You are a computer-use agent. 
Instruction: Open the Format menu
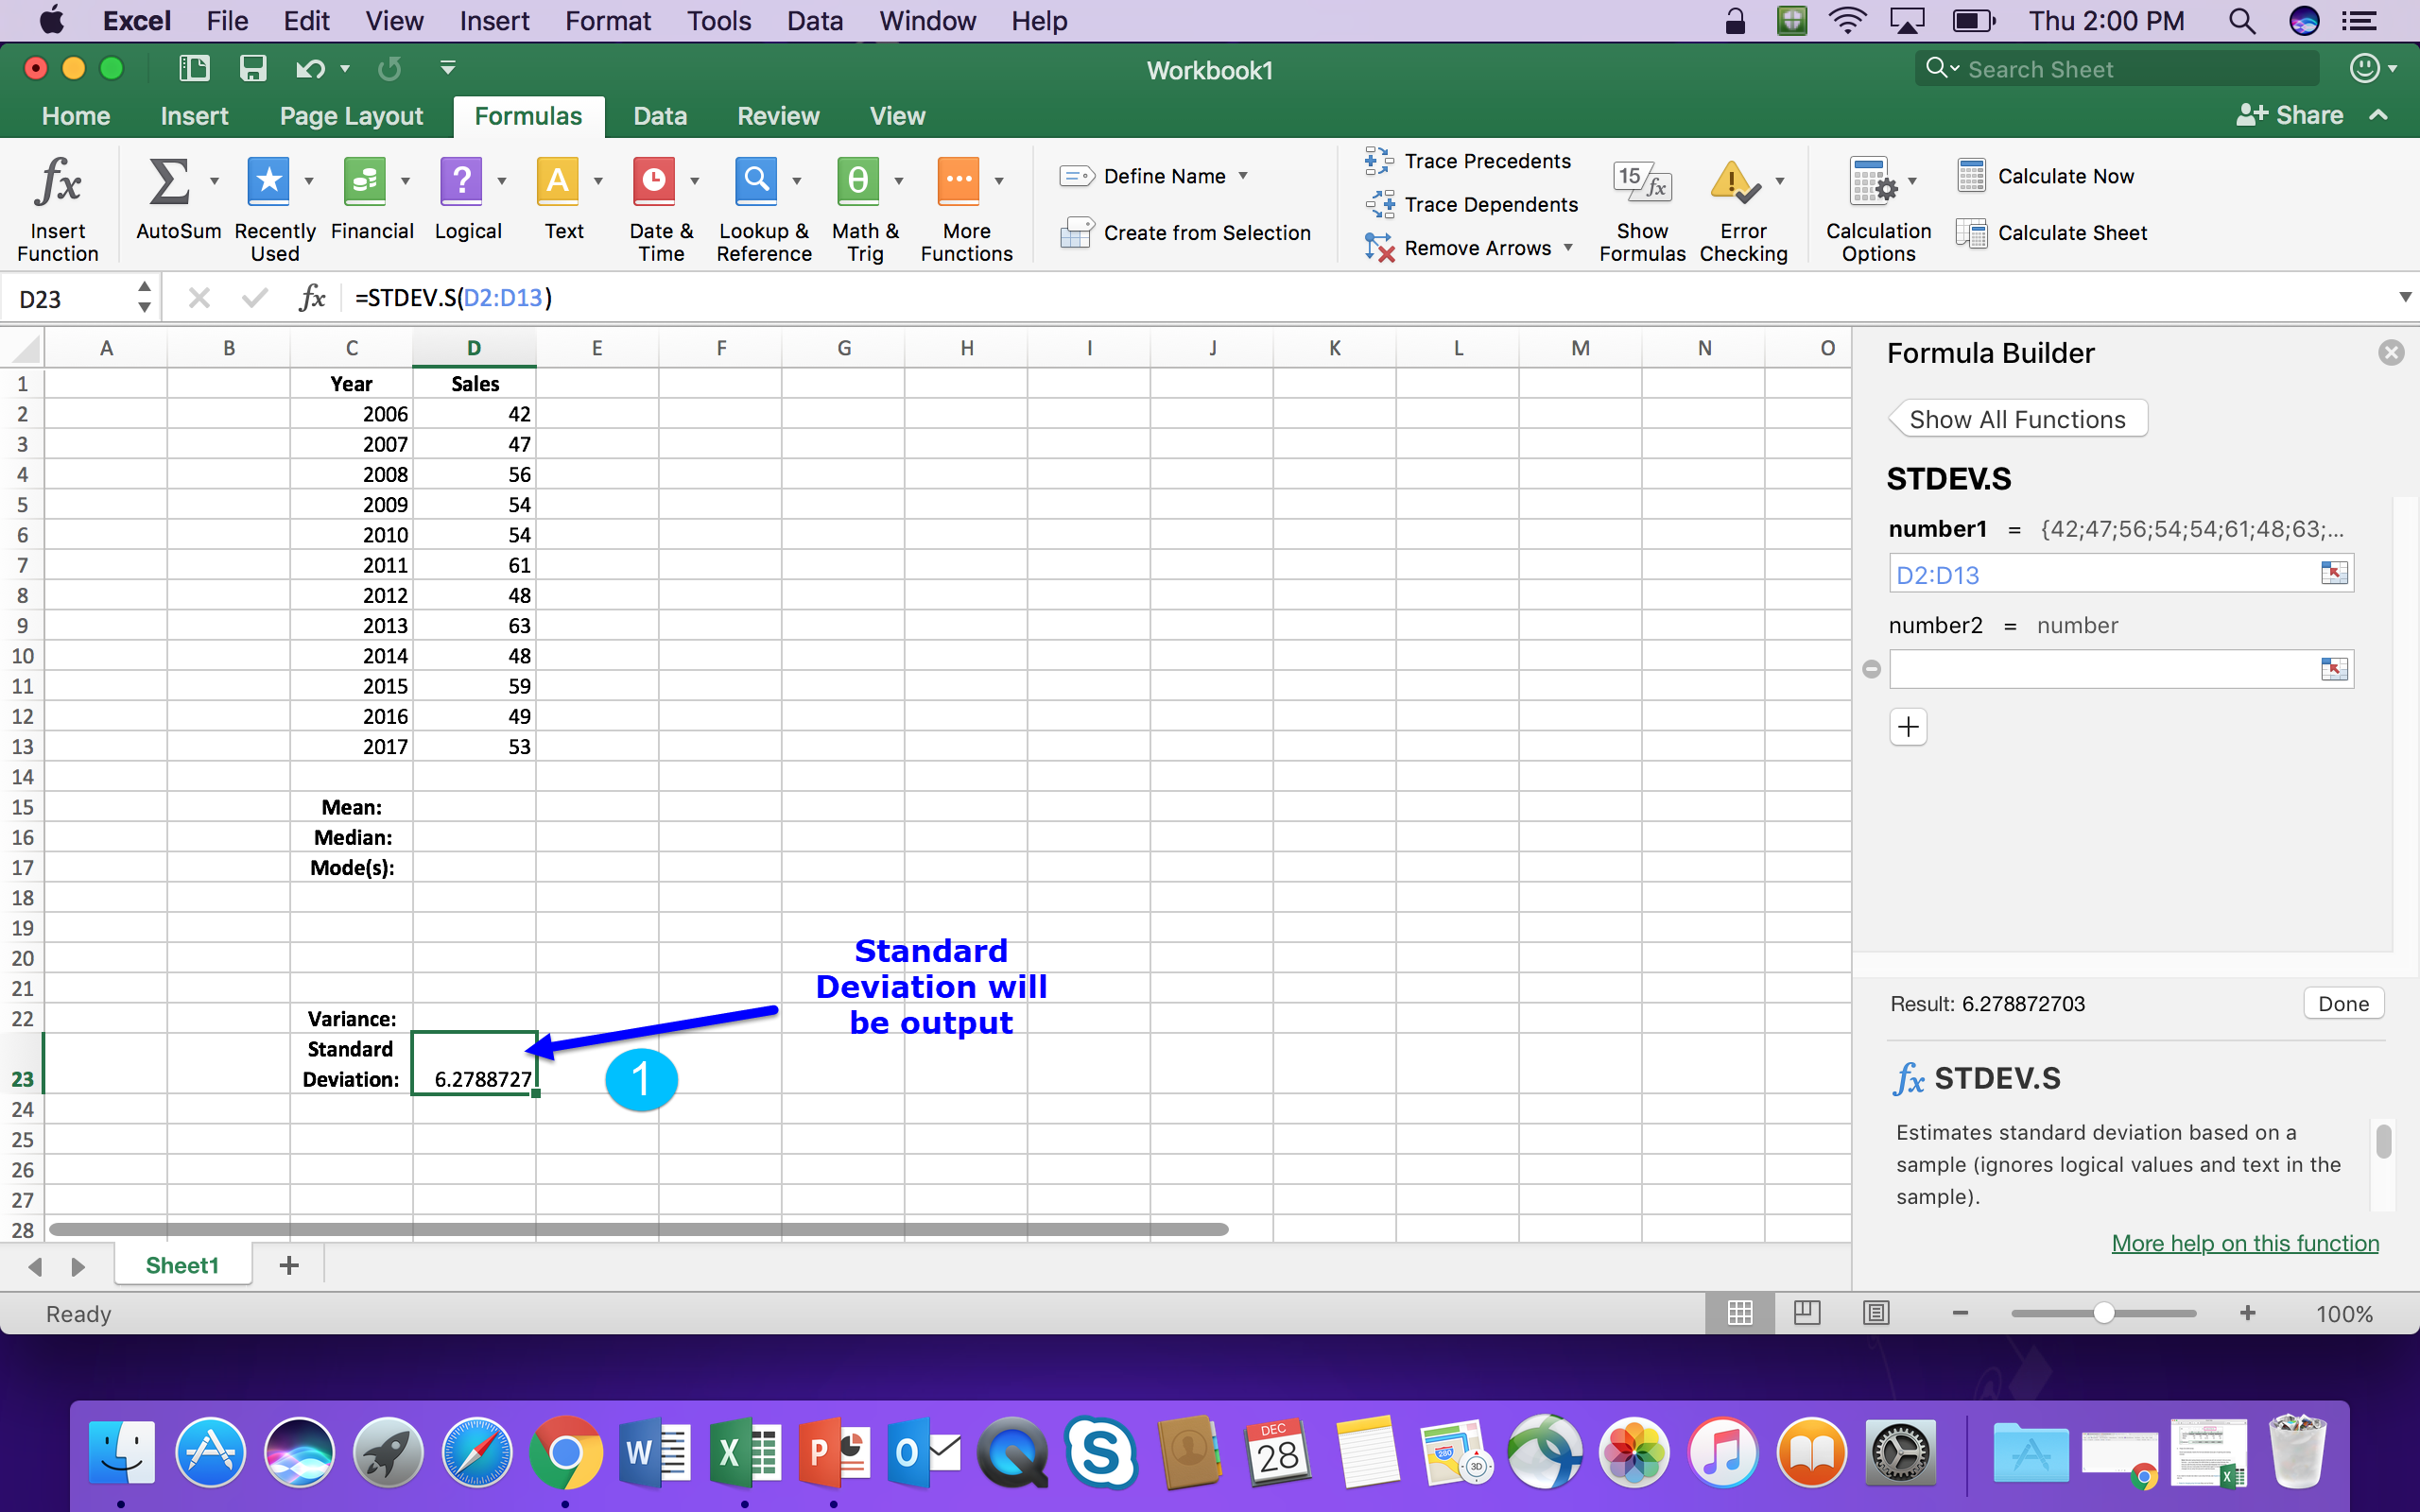point(607,21)
